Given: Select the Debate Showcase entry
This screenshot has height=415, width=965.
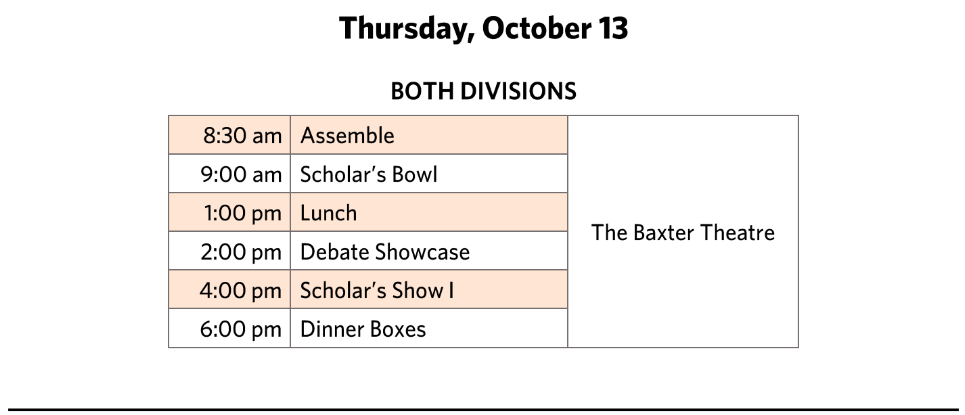Looking at the screenshot, I should coord(385,252).
